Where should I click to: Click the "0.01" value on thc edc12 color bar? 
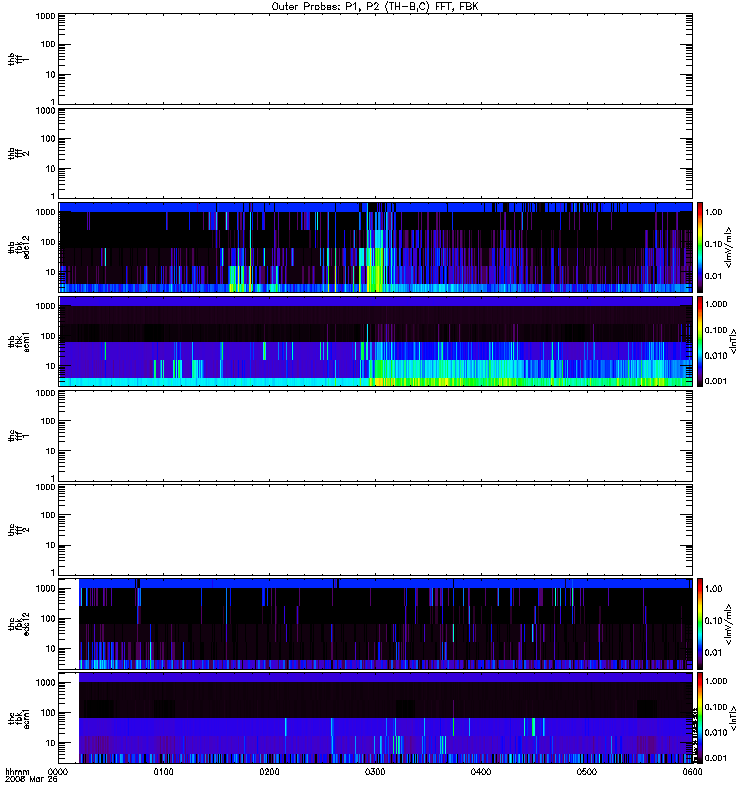(x=713, y=653)
